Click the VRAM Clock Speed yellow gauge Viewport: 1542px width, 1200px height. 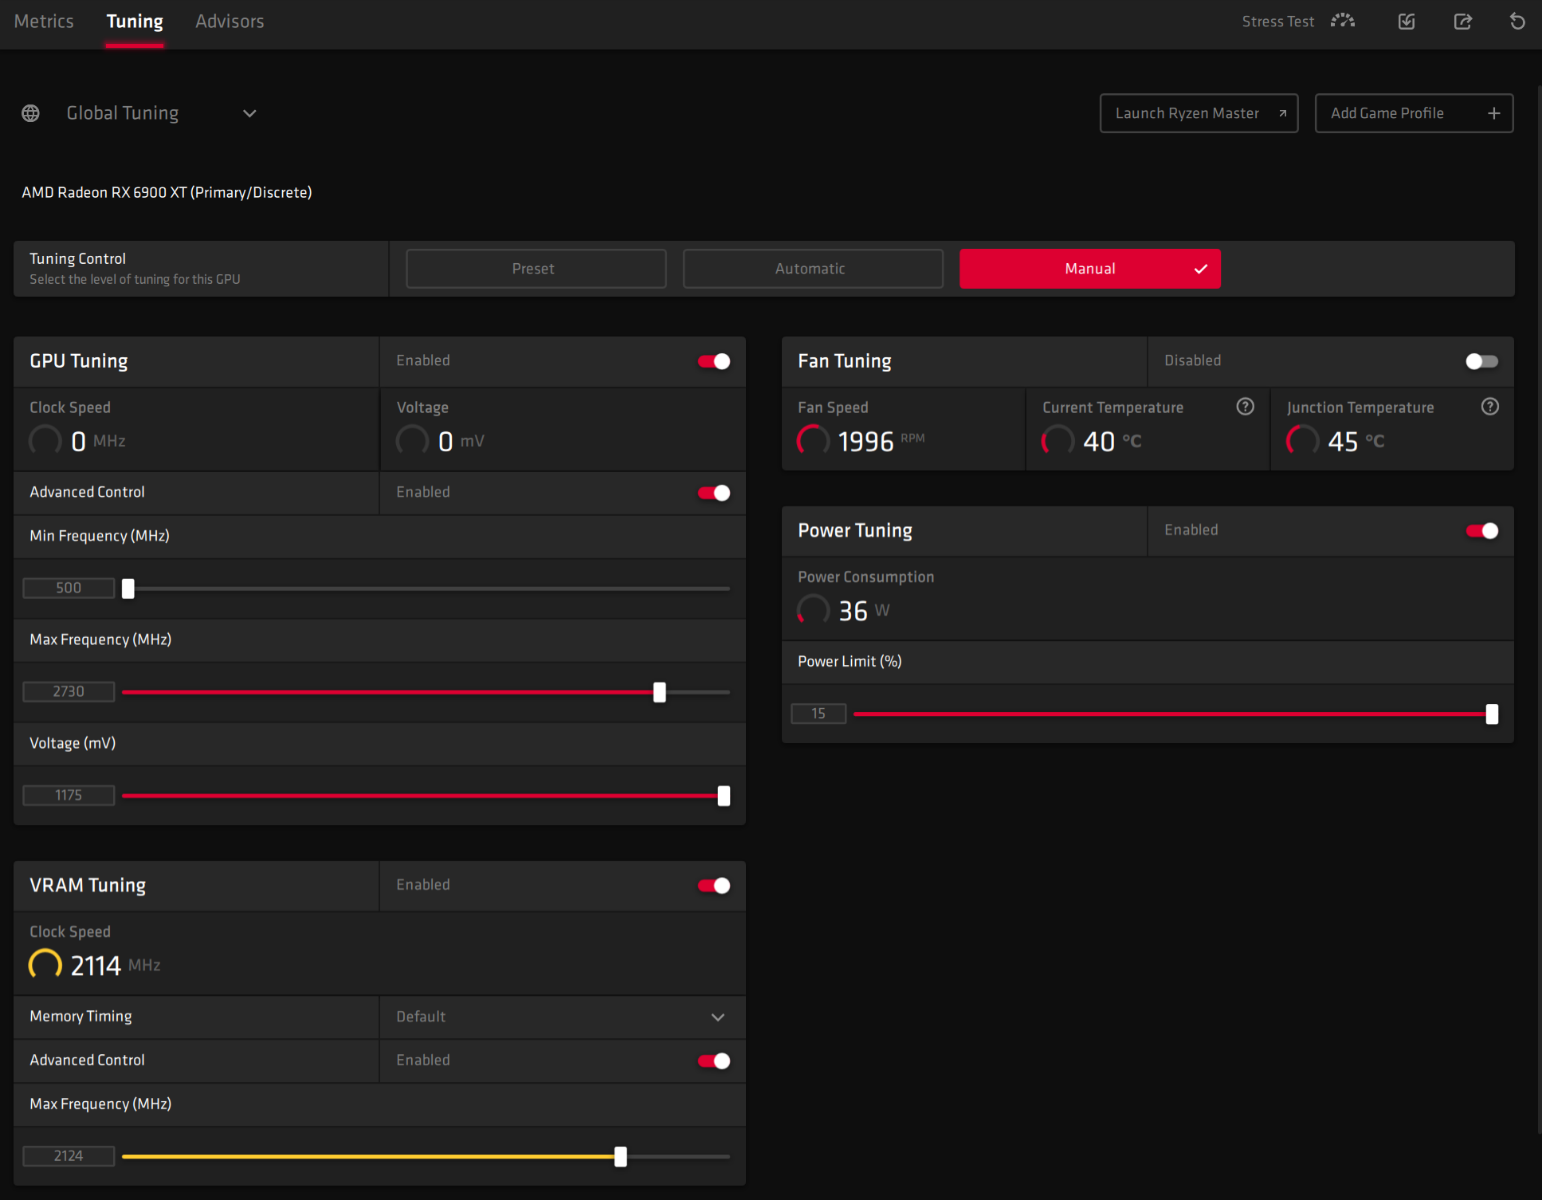click(45, 965)
